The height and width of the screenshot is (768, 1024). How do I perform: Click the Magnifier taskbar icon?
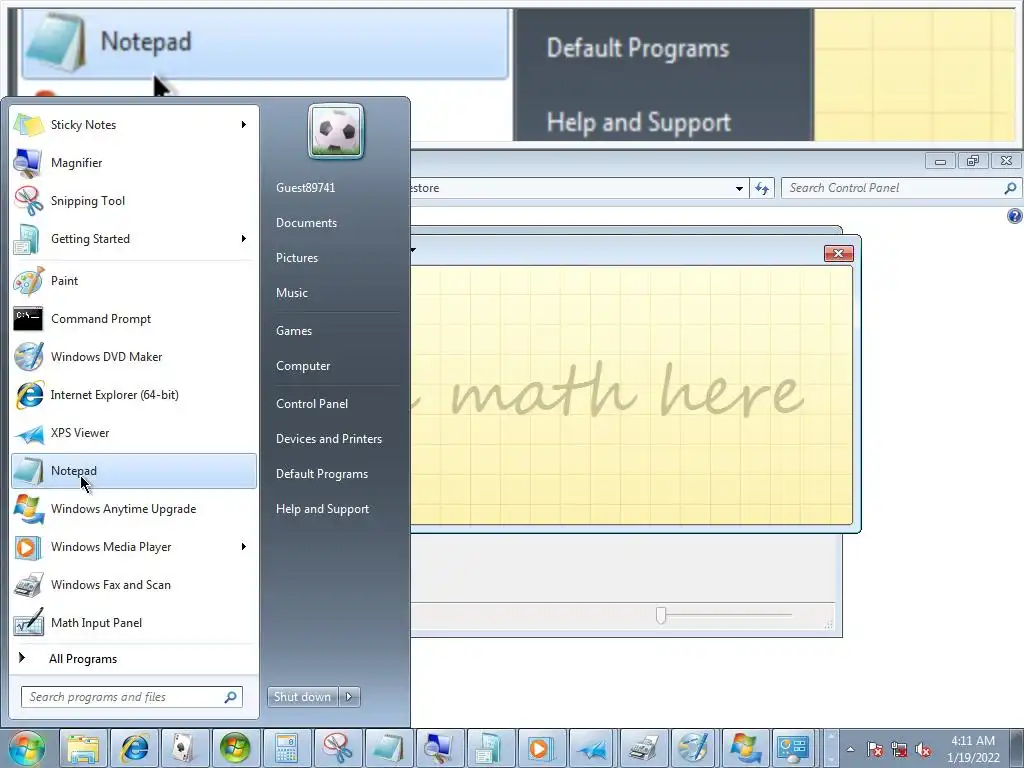tap(439, 748)
